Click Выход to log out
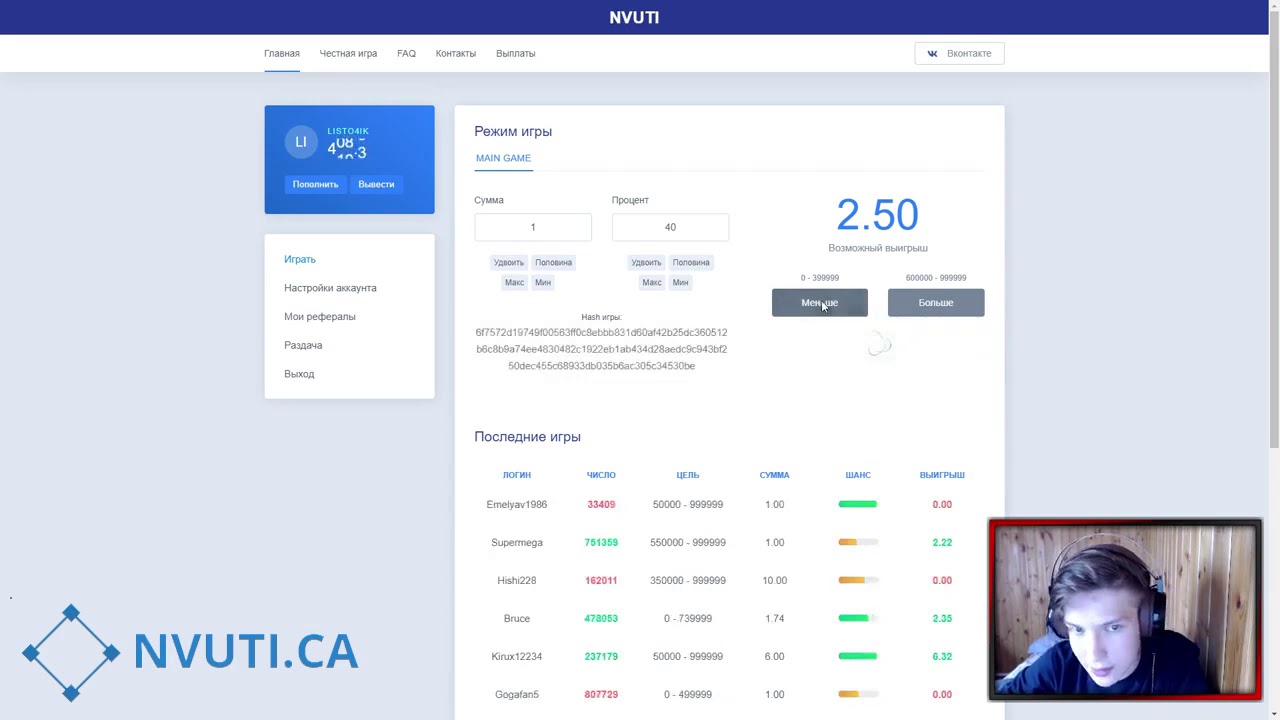This screenshot has height=720, width=1280. coord(299,374)
